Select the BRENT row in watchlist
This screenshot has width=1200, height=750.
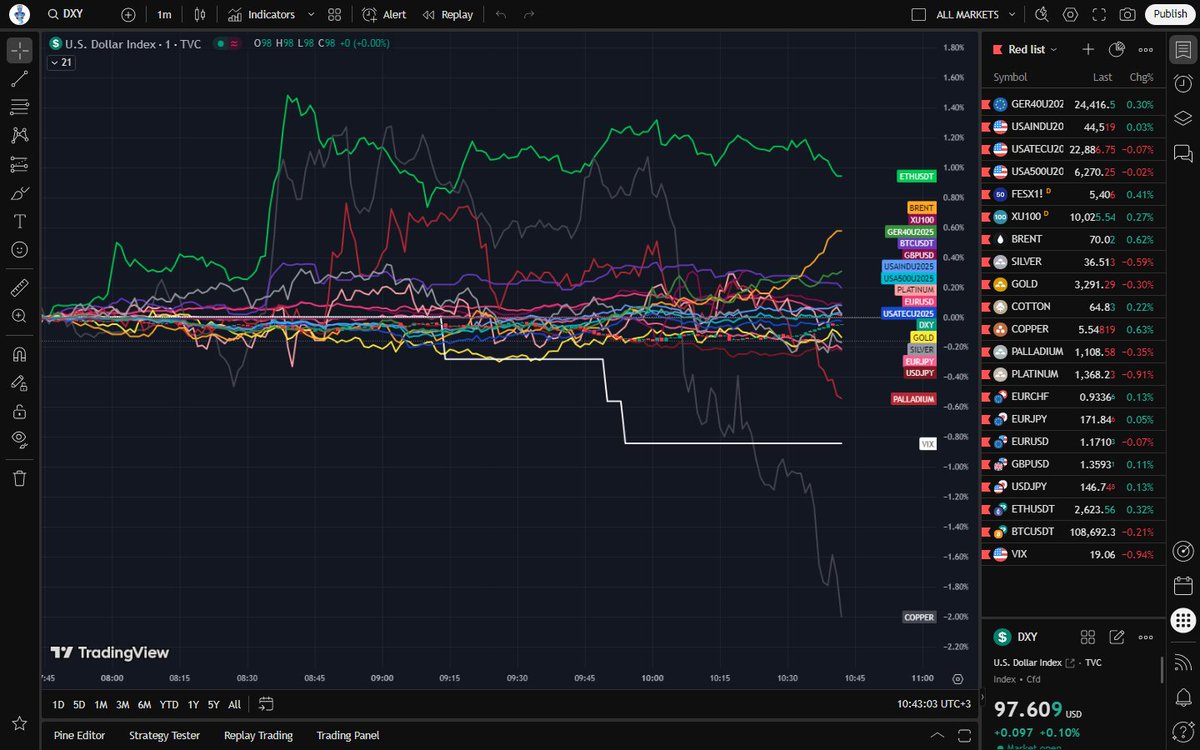click(x=1073, y=239)
